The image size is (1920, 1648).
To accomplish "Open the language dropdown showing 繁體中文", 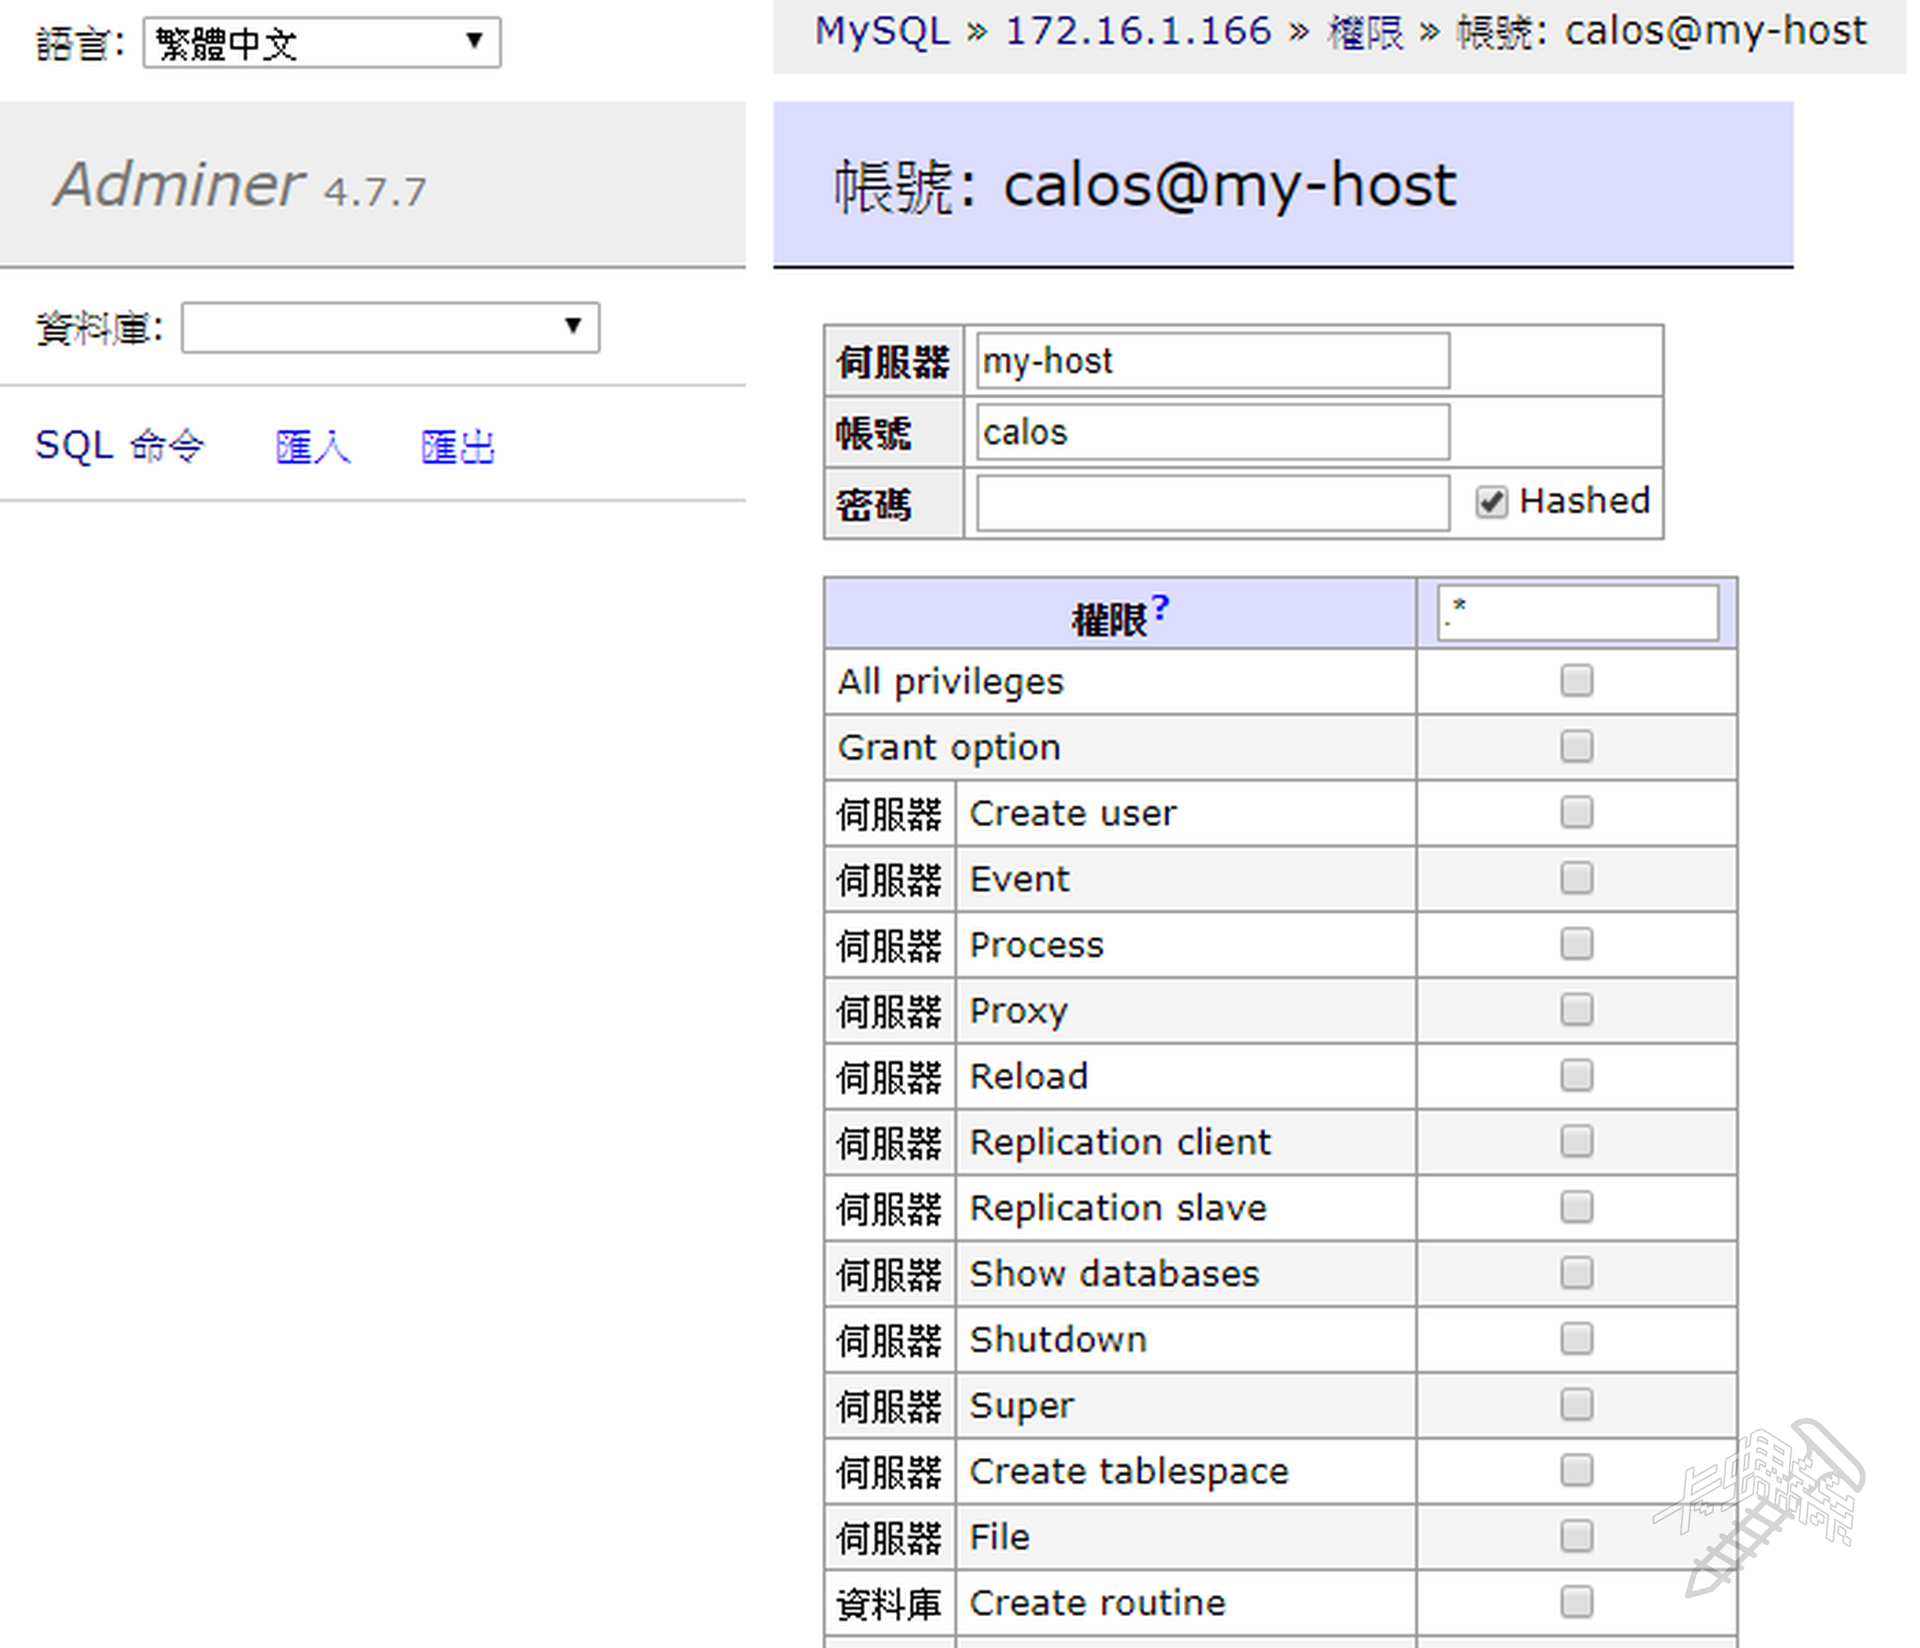I will click(x=321, y=43).
